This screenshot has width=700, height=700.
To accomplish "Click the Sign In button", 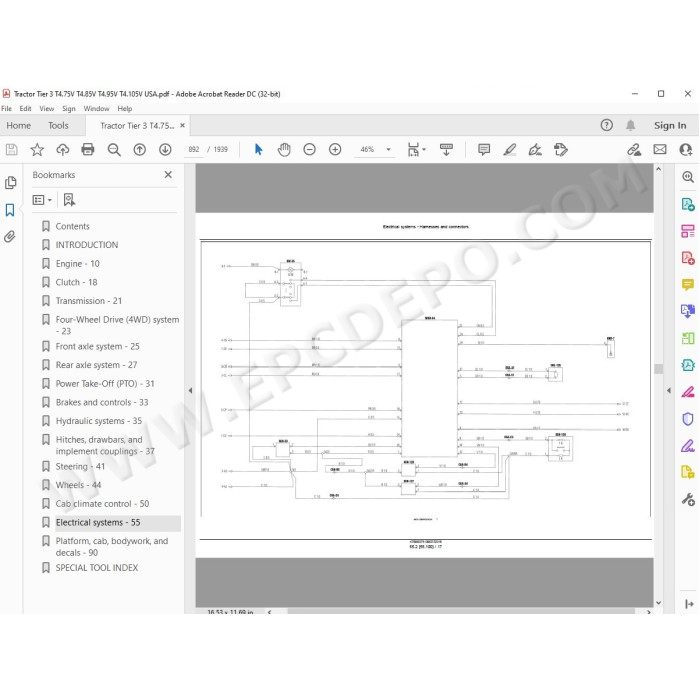I will [x=670, y=125].
